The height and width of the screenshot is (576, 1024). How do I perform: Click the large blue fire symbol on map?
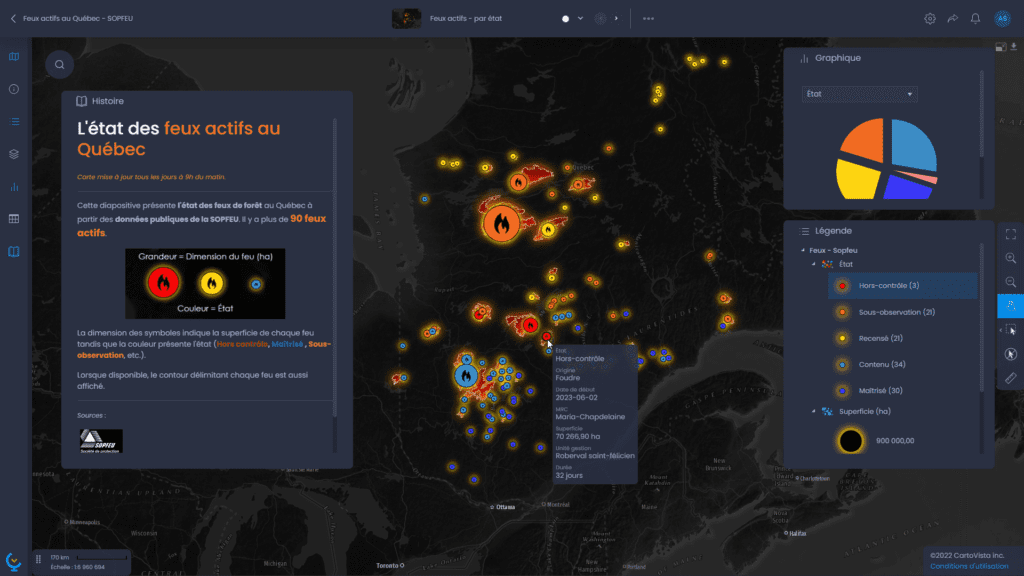466,376
